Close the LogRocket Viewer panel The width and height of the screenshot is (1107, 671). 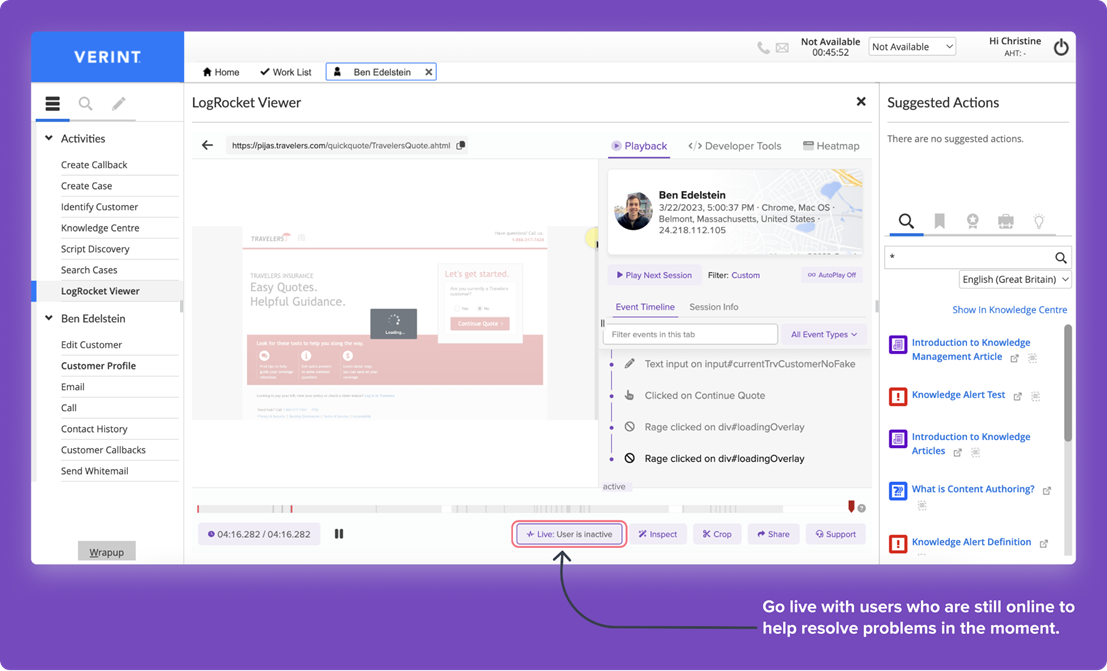click(861, 102)
